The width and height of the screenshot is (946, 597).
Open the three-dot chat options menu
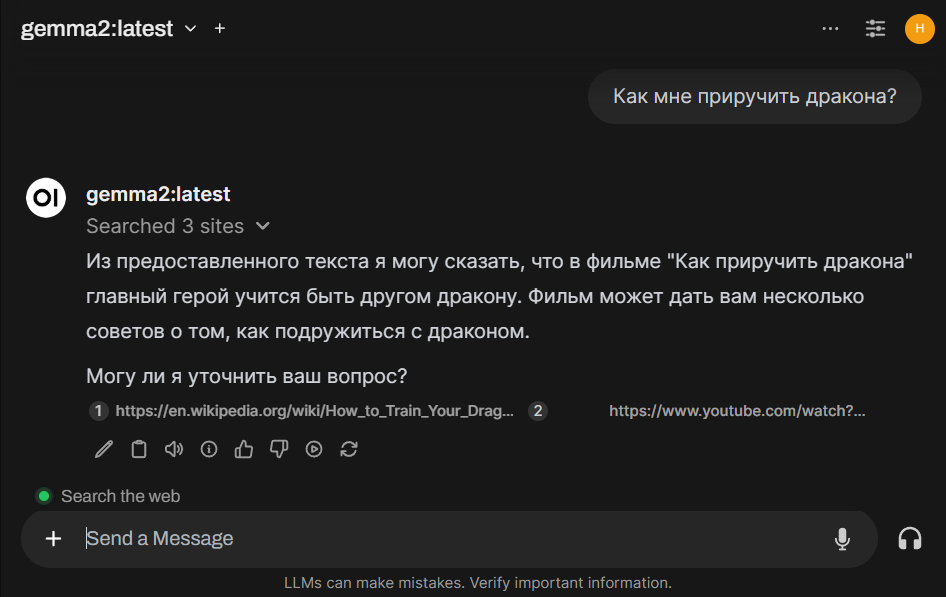coord(830,28)
